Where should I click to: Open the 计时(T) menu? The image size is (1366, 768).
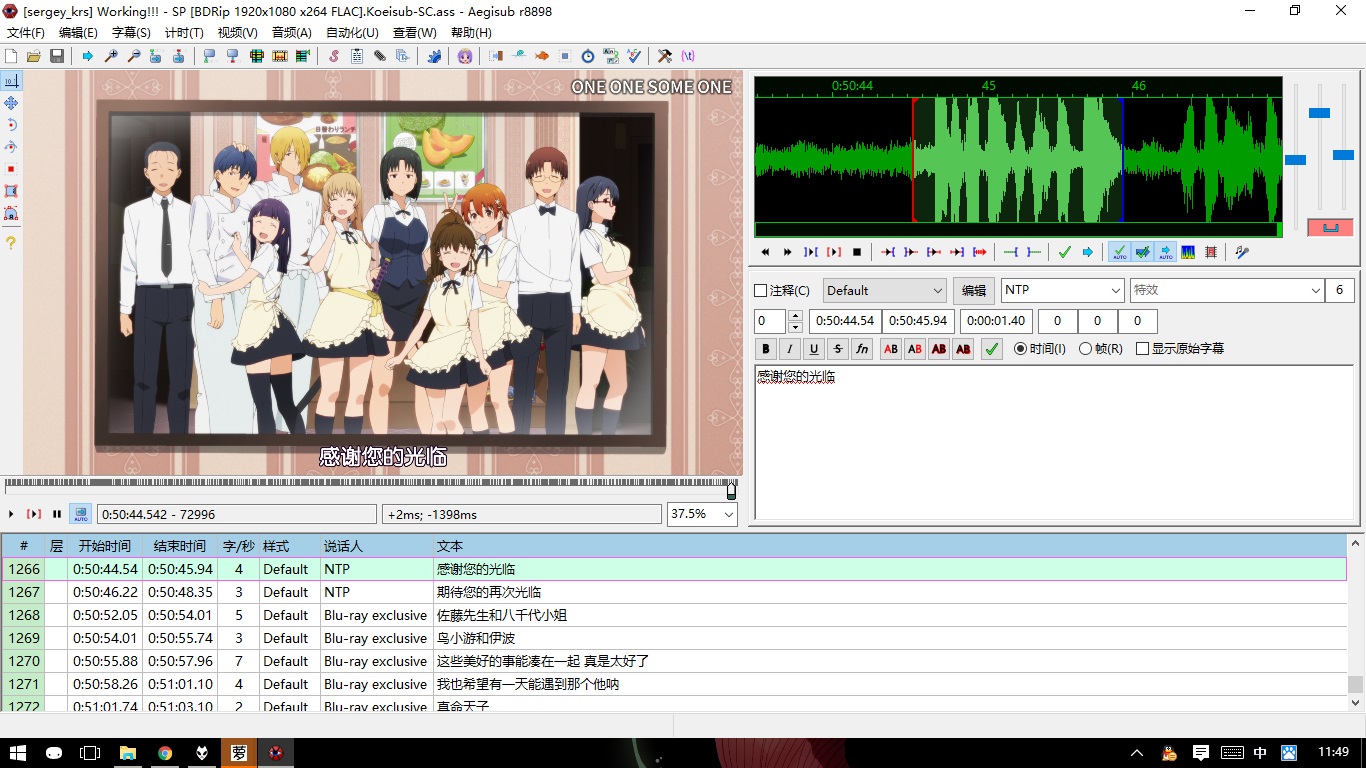point(184,33)
